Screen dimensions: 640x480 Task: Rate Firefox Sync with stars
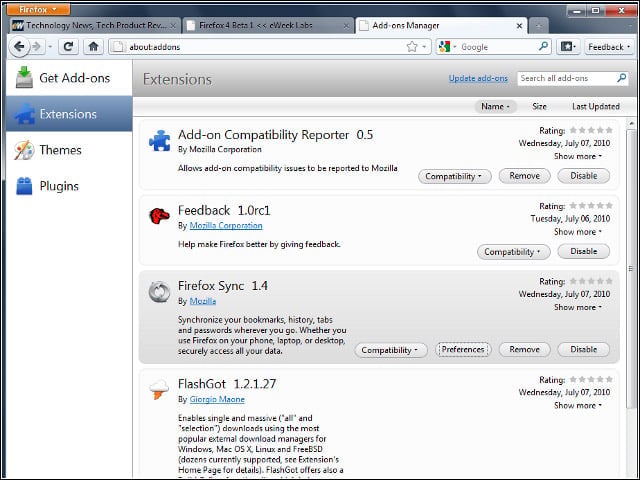coord(591,281)
